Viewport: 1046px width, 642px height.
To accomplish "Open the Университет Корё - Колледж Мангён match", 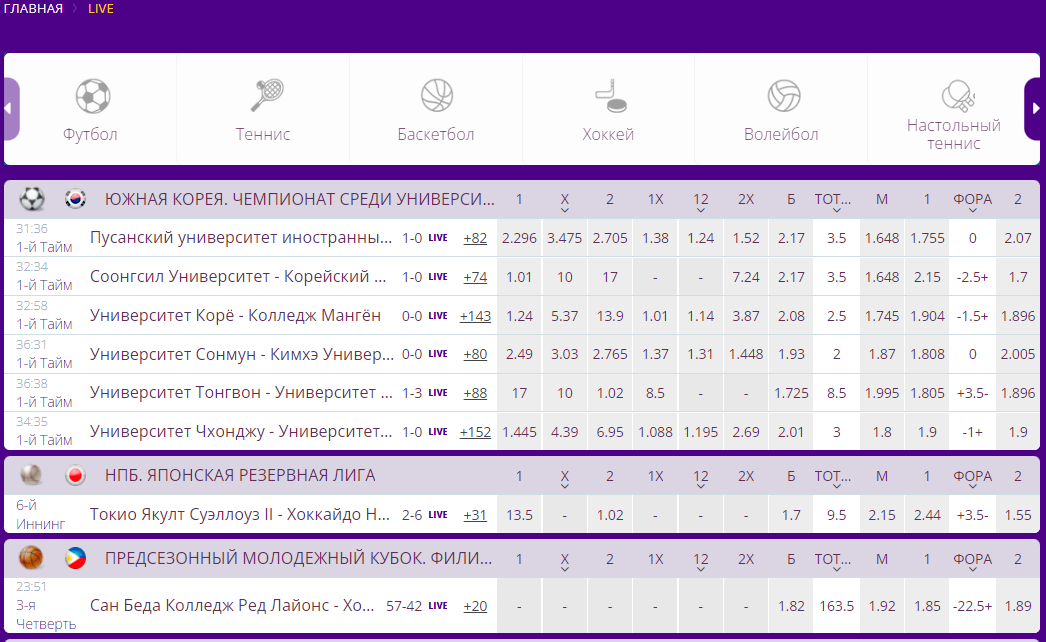I will (235, 316).
